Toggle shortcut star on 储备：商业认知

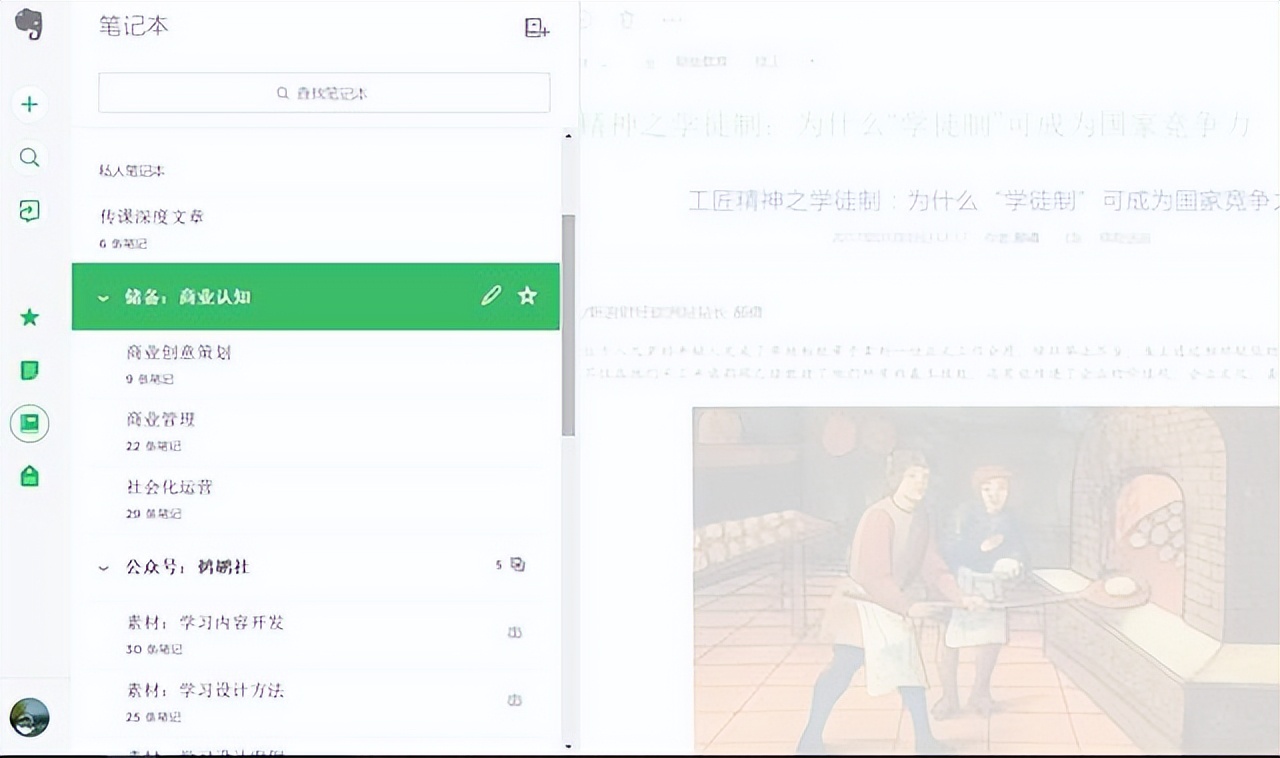coord(527,296)
